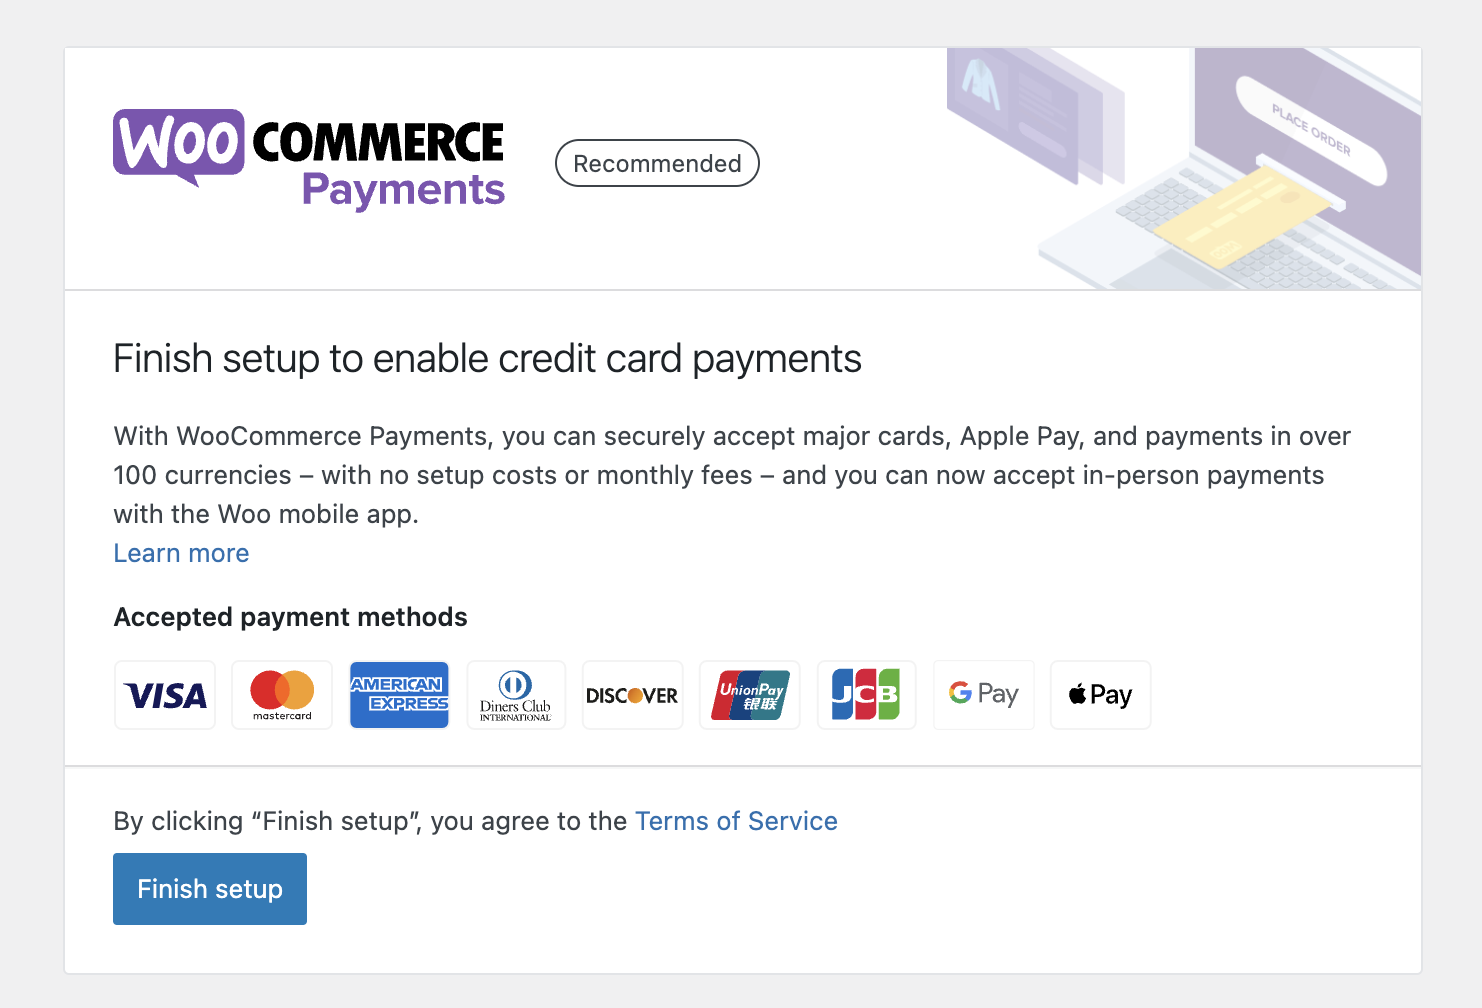
Task: Open the Terms of Service link
Action: point(736,821)
